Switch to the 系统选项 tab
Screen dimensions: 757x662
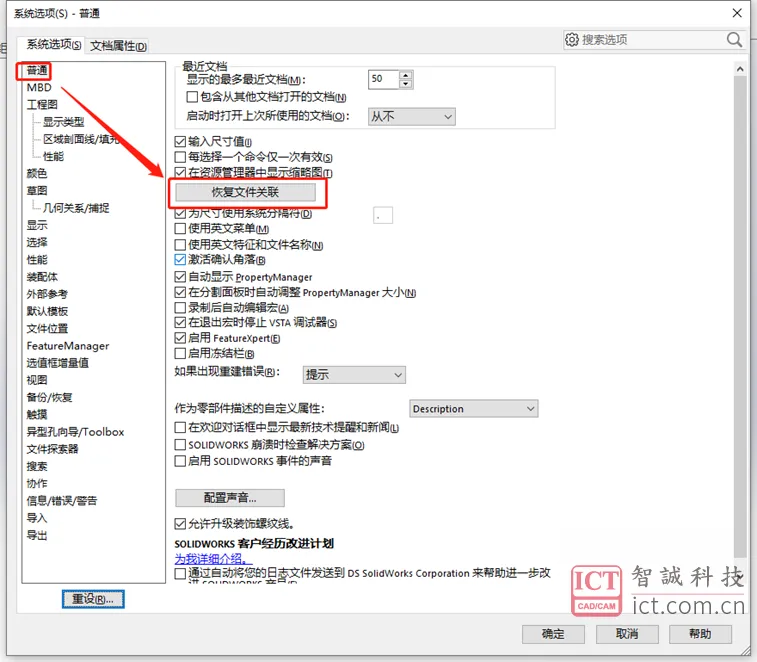click(54, 44)
